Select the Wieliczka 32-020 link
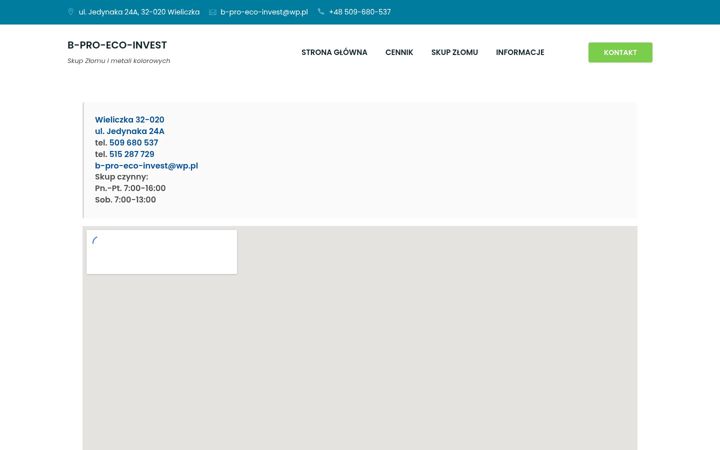 click(129, 120)
